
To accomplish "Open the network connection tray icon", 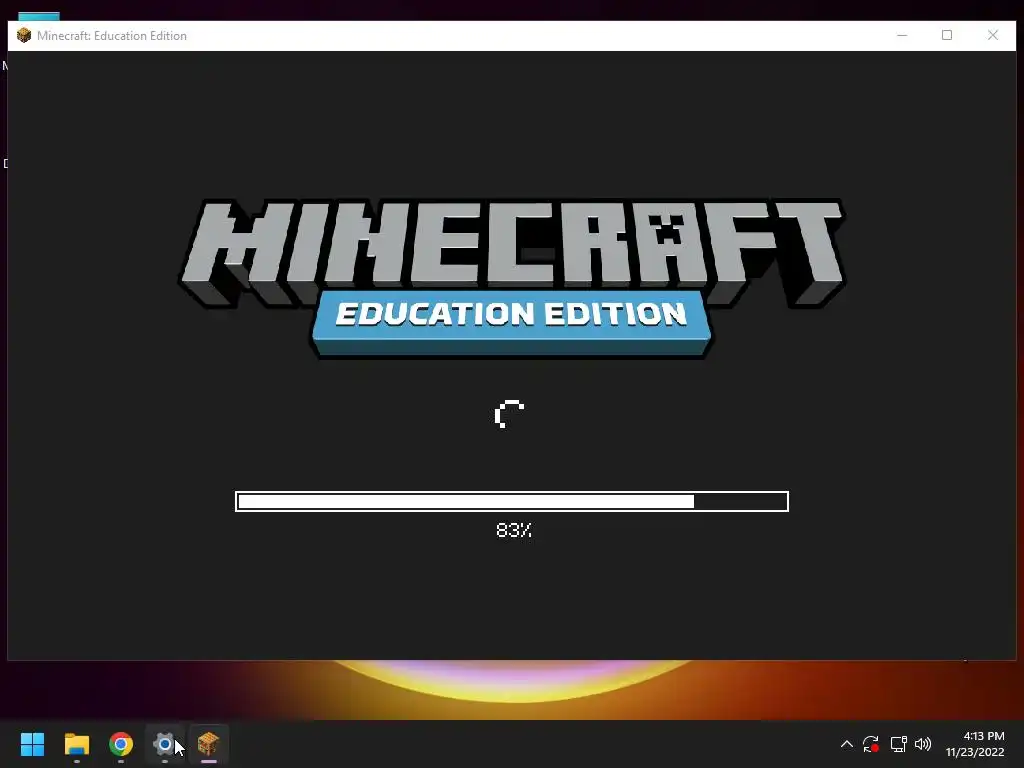I will pos(898,744).
